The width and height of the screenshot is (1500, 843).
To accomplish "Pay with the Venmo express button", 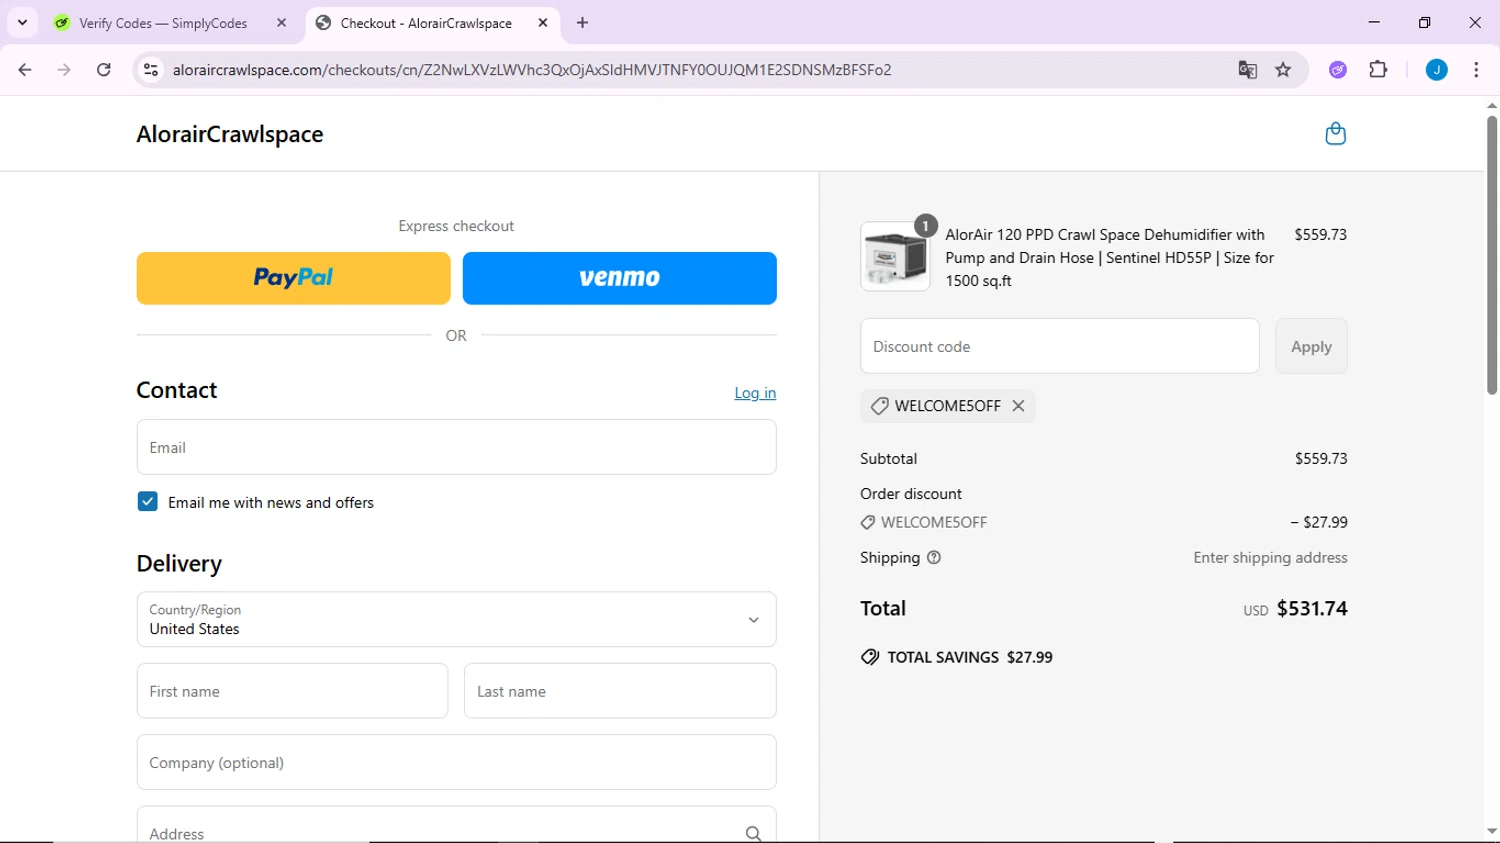I will click(x=619, y=278).
